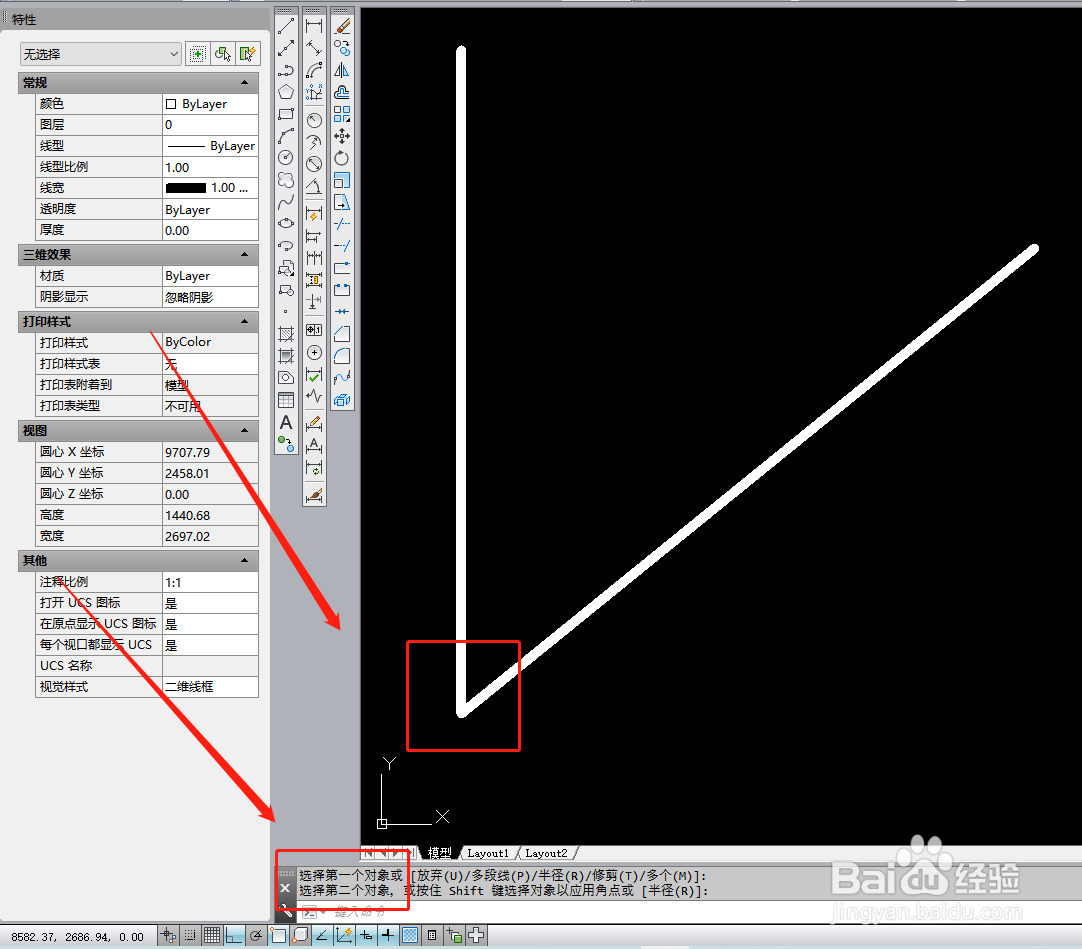Select the Array tool
The image size is (1082, 949).
[342, 114]
